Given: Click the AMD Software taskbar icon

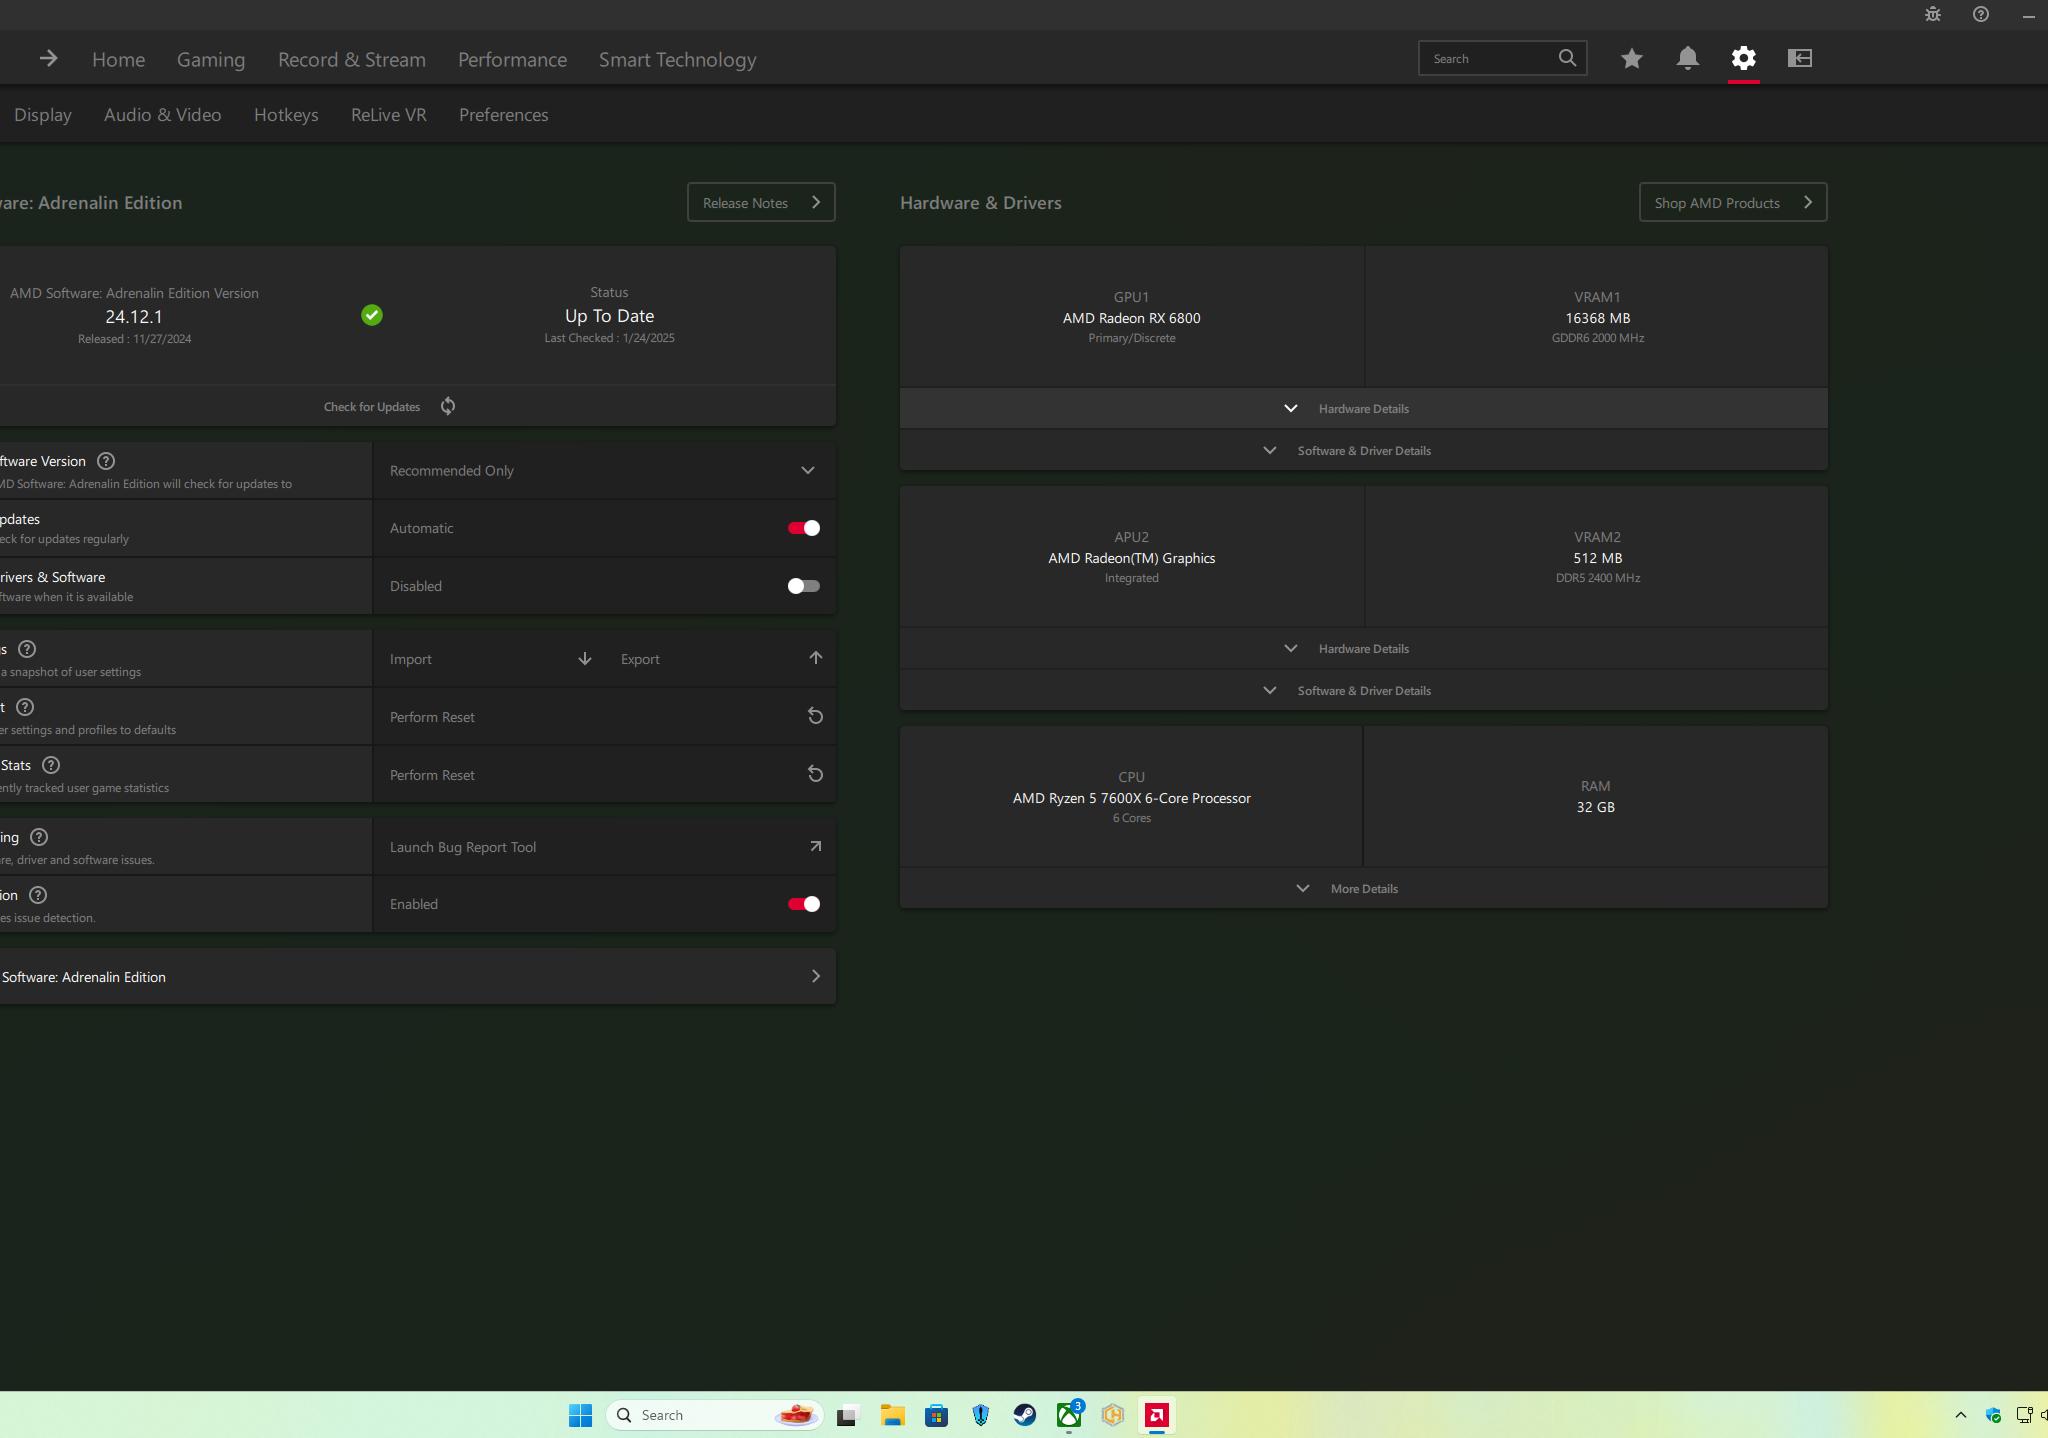Looking at the screenshot, I should pyautogui.click(x=1157, y=1415).
